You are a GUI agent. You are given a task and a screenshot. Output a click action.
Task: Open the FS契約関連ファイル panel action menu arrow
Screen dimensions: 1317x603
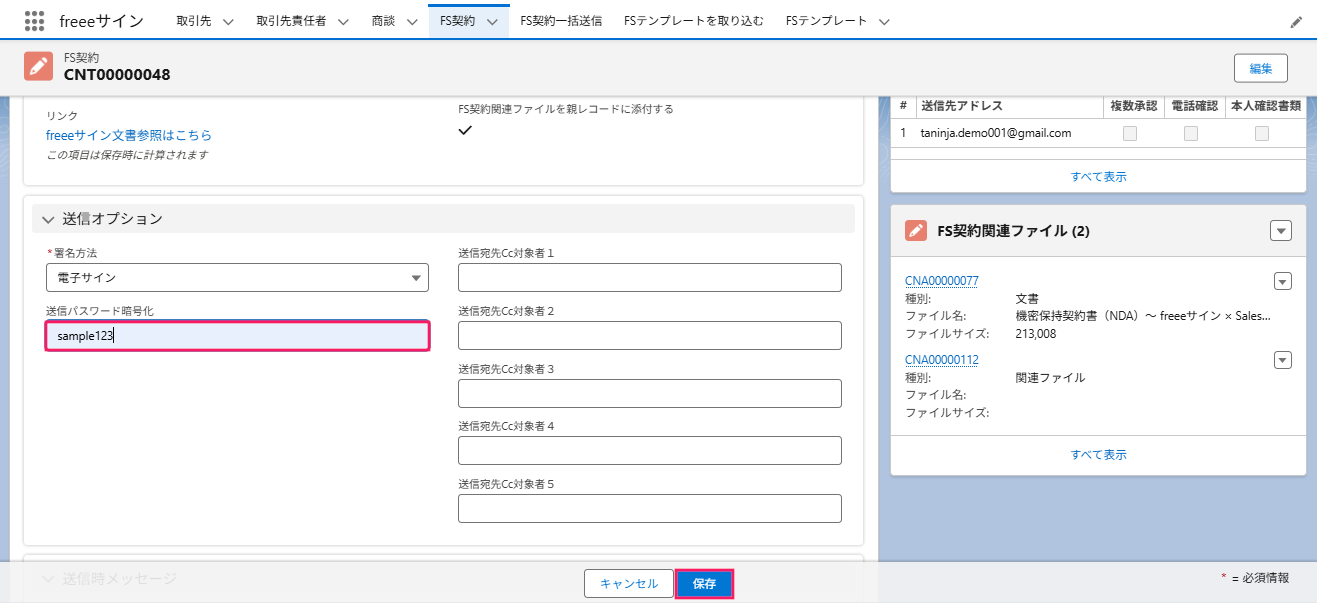[x=1280, y=231]
